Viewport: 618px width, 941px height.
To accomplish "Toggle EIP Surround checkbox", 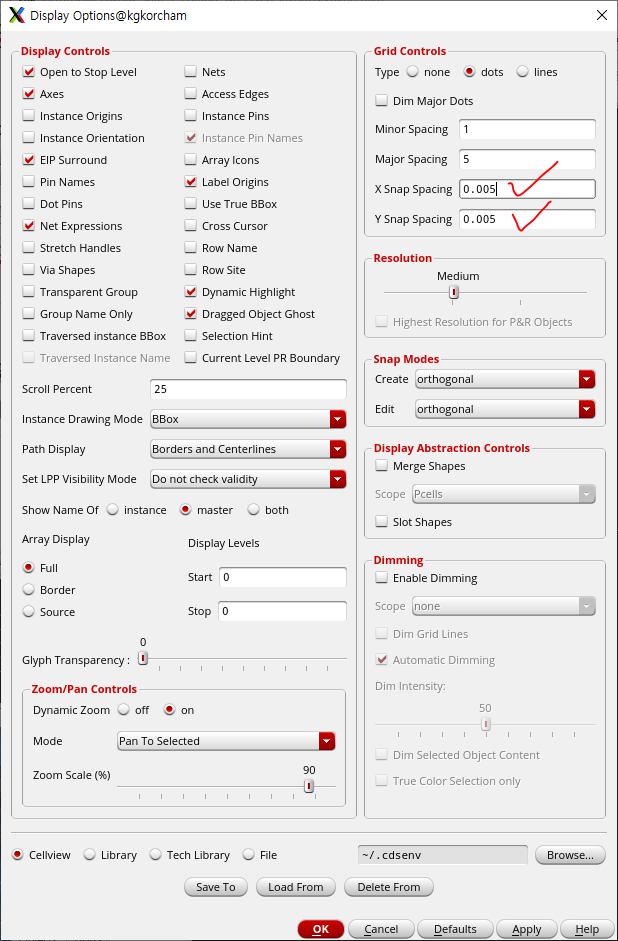I will pos(28,160).
